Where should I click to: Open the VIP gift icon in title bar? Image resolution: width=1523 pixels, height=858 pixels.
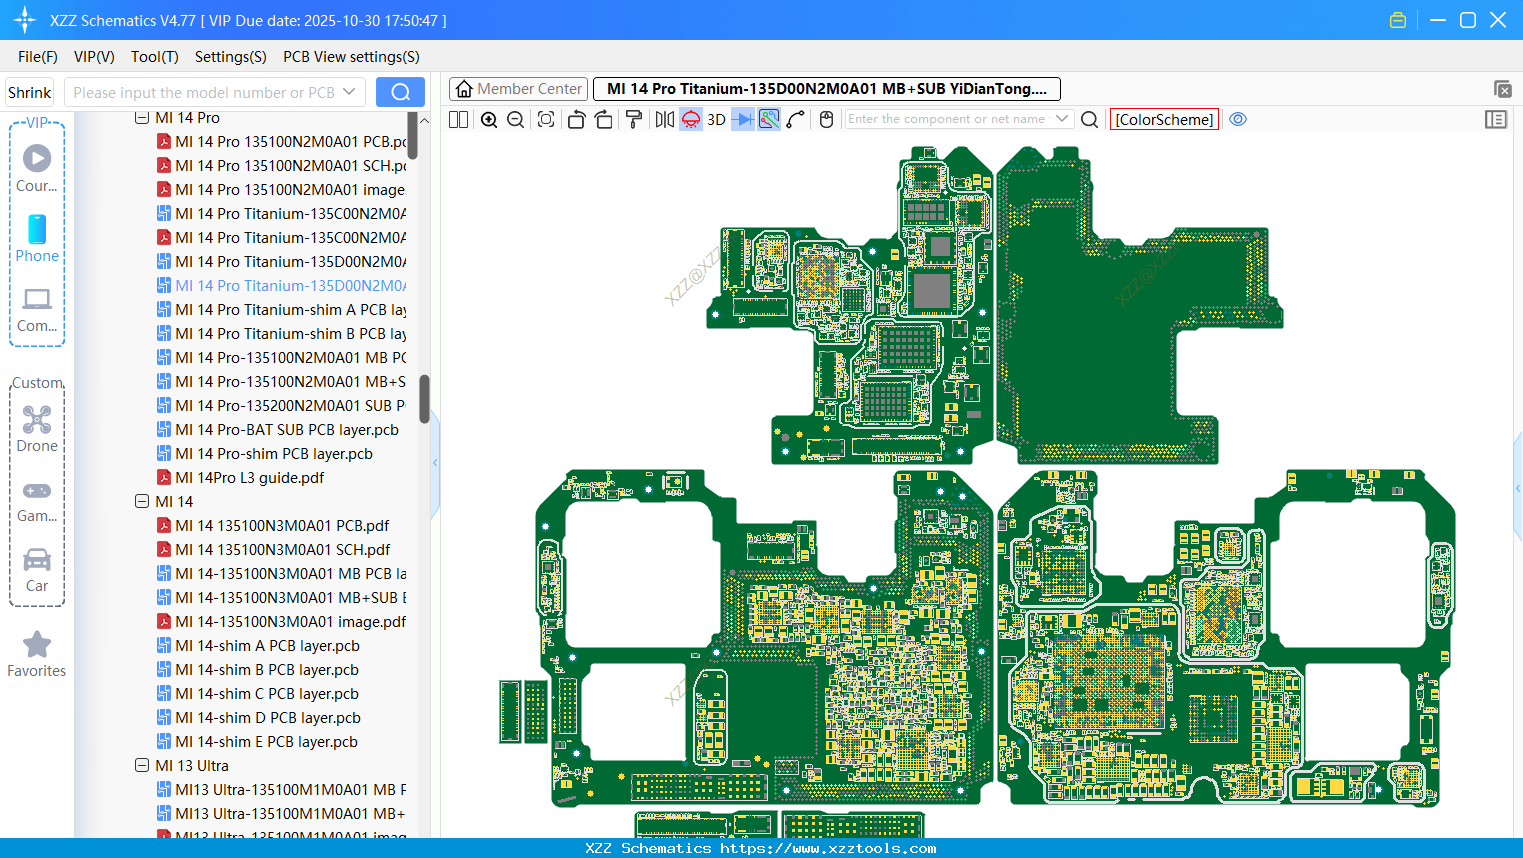click(1398, 20)
